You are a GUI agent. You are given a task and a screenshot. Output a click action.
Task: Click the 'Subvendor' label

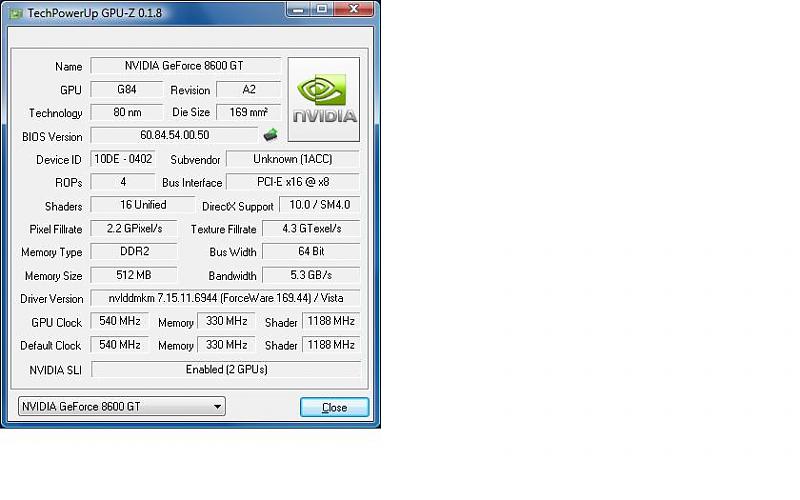pyautogui.click(x=195, y=160)
